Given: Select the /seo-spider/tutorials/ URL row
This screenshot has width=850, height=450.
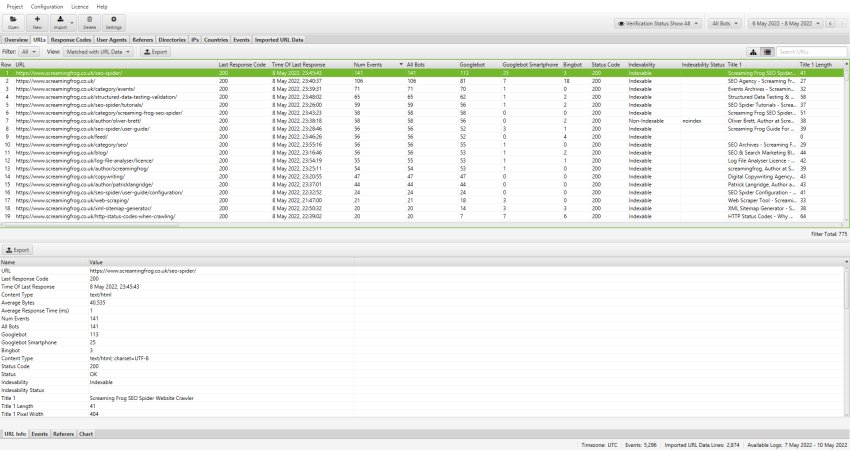Looking at the screenshot, I should point(422,105).
